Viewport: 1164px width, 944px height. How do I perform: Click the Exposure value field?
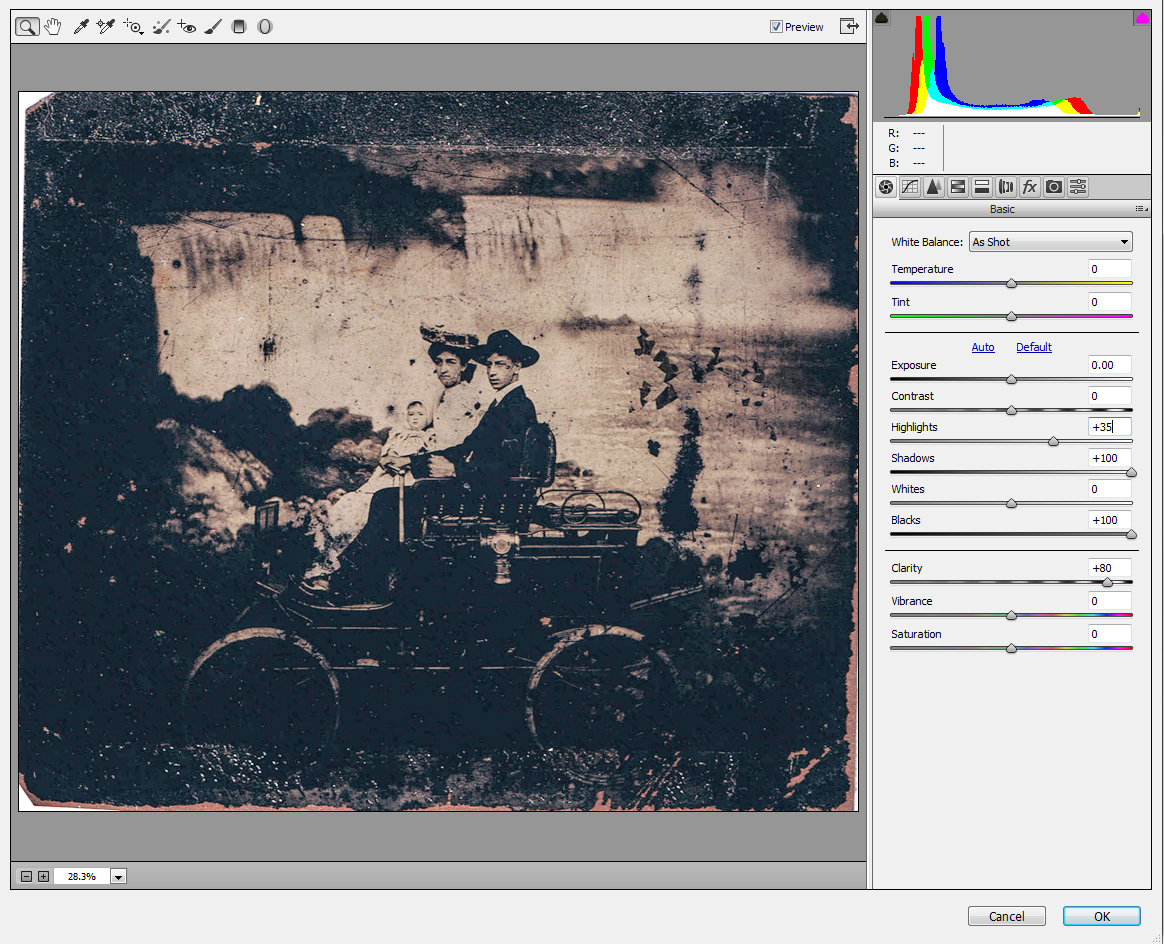(1110, 365)
